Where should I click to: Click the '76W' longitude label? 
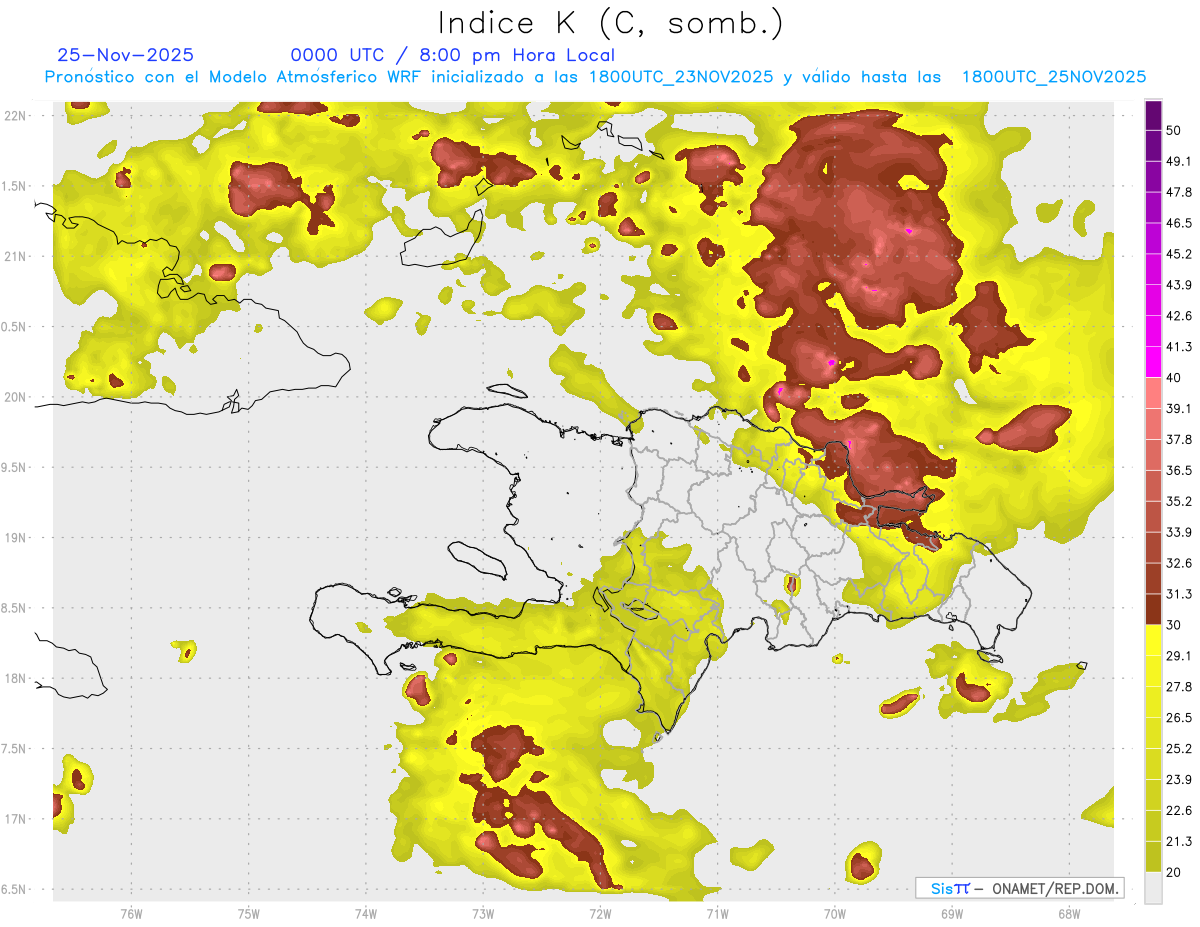[131, 914]
